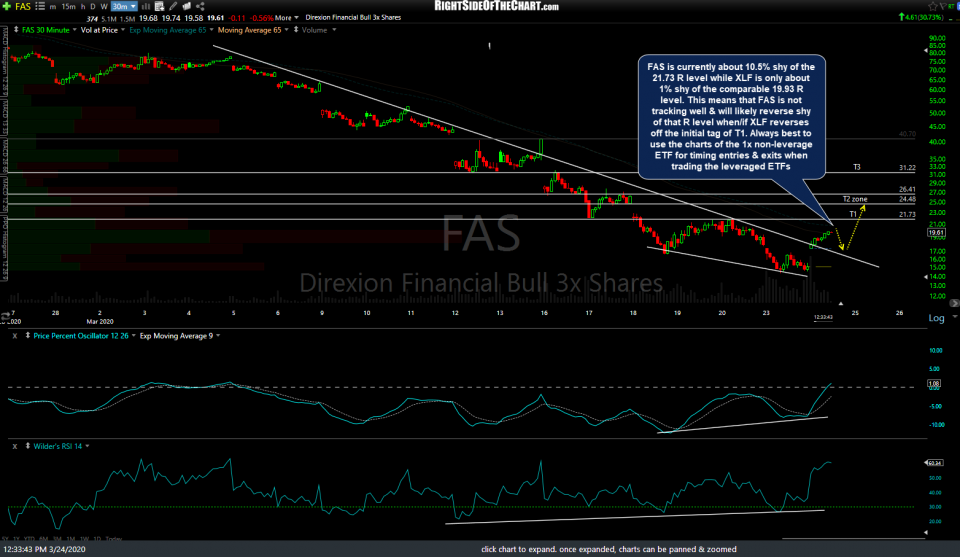Click move arrows beside FAS 30 Minute
Screen dimensions: 960x557
pos(16,30)
